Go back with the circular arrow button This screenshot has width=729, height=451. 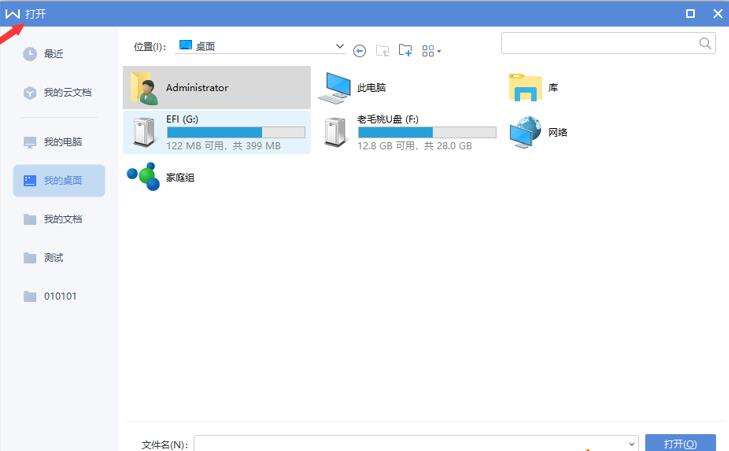(359, 51)
